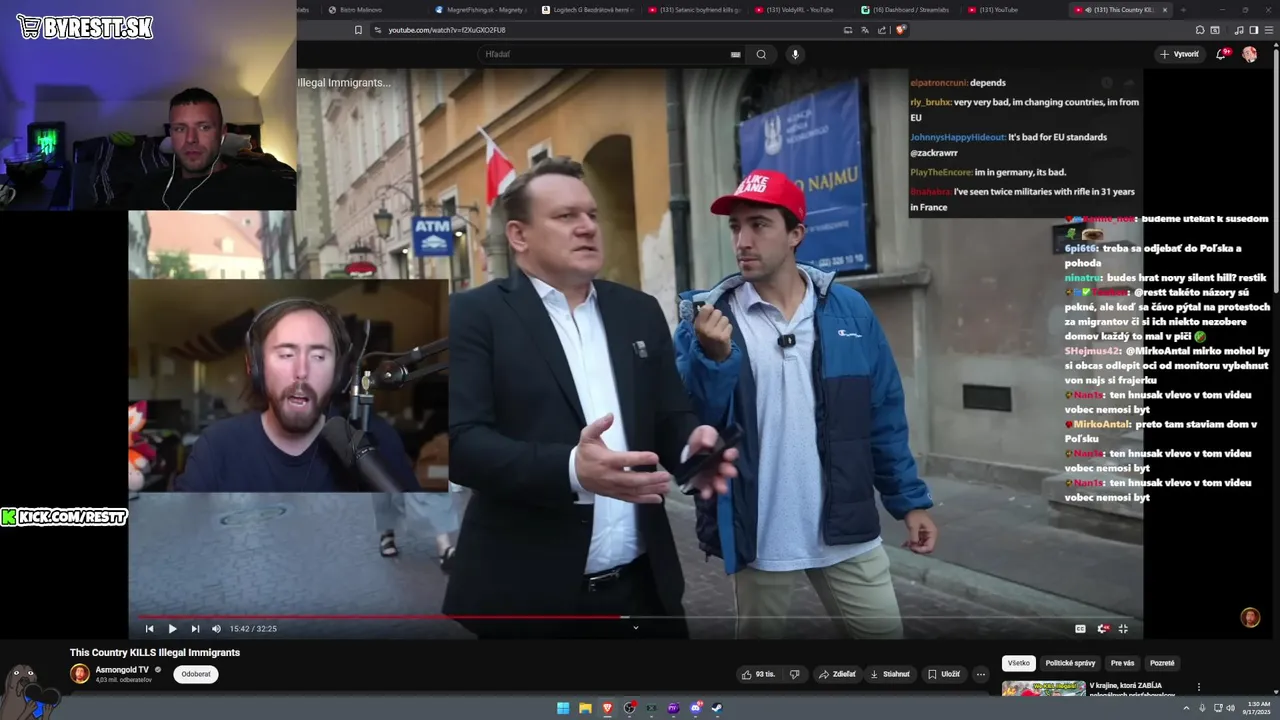The width and height of the screenshot is (1280, 720).
Task: Start voice search with microphone icon
Action: [795, 54]
